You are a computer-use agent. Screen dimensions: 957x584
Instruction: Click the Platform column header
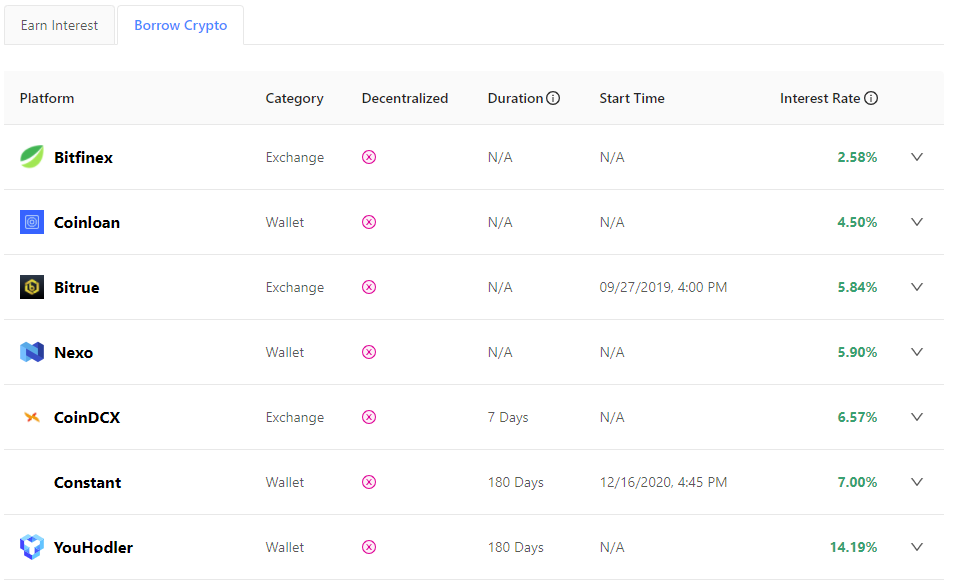click(x=47, y=98)
